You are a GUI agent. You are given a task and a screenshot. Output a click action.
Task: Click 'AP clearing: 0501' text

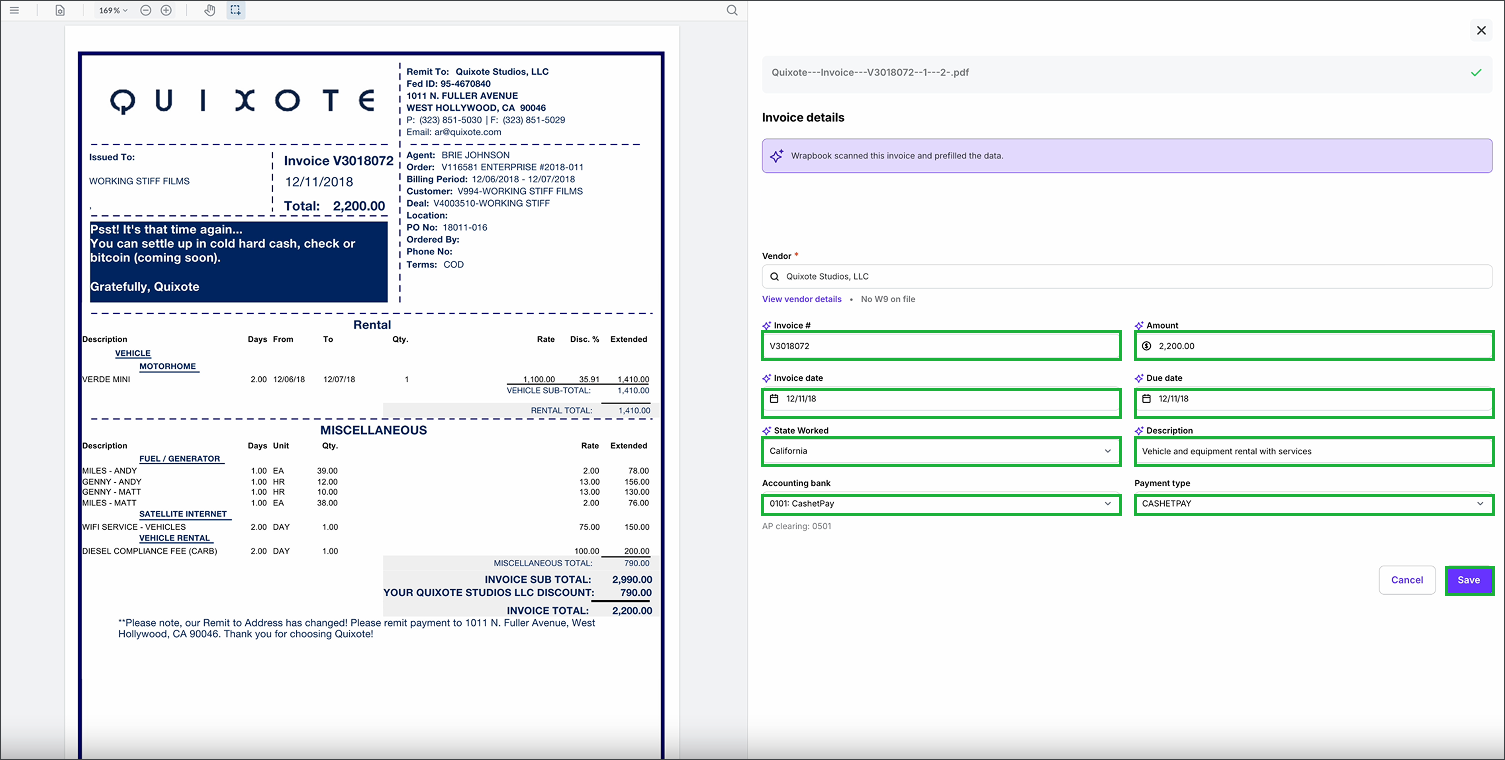point(797,526)
